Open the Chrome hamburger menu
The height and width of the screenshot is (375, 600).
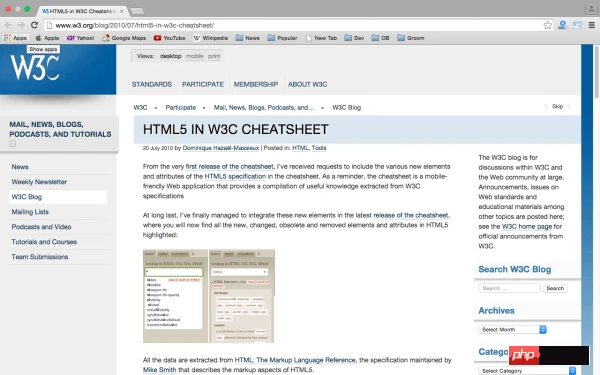[592, 25]
